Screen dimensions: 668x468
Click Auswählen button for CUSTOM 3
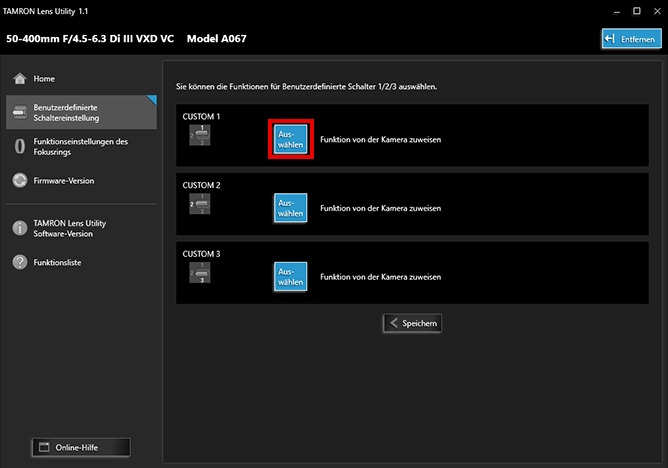click(x=291, y=276)
